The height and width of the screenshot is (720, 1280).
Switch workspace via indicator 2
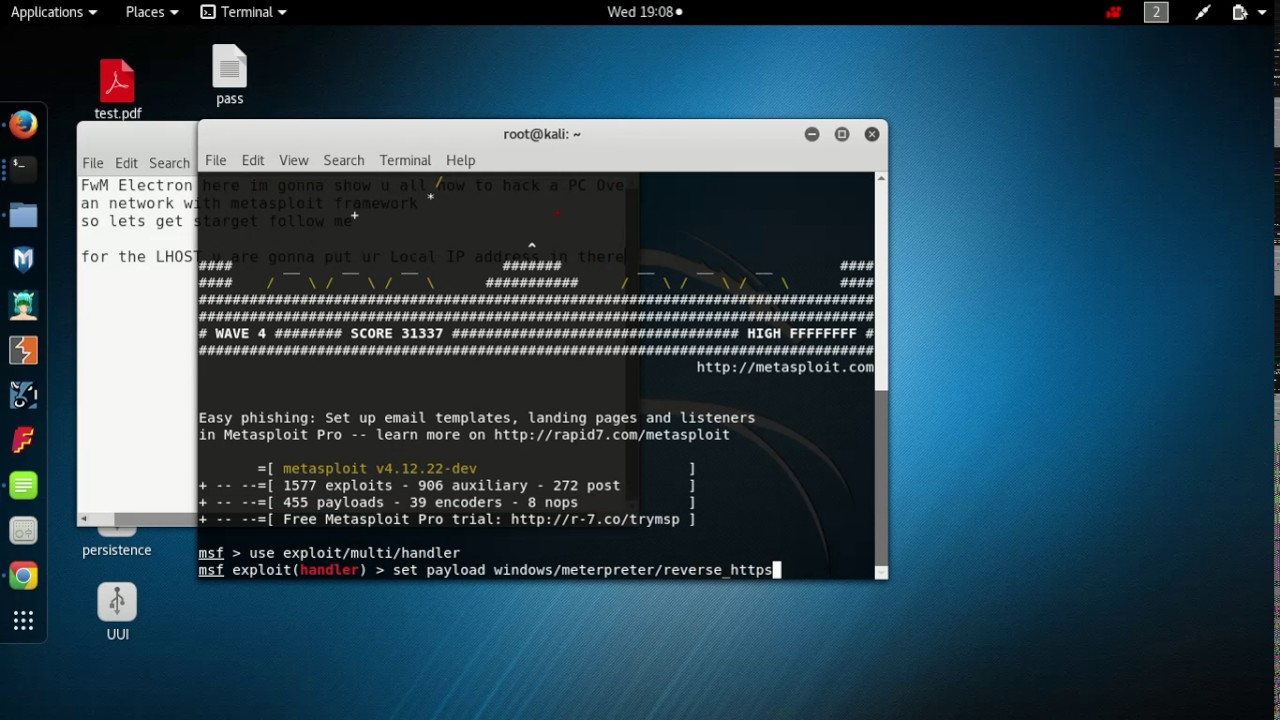point(1156,12)
